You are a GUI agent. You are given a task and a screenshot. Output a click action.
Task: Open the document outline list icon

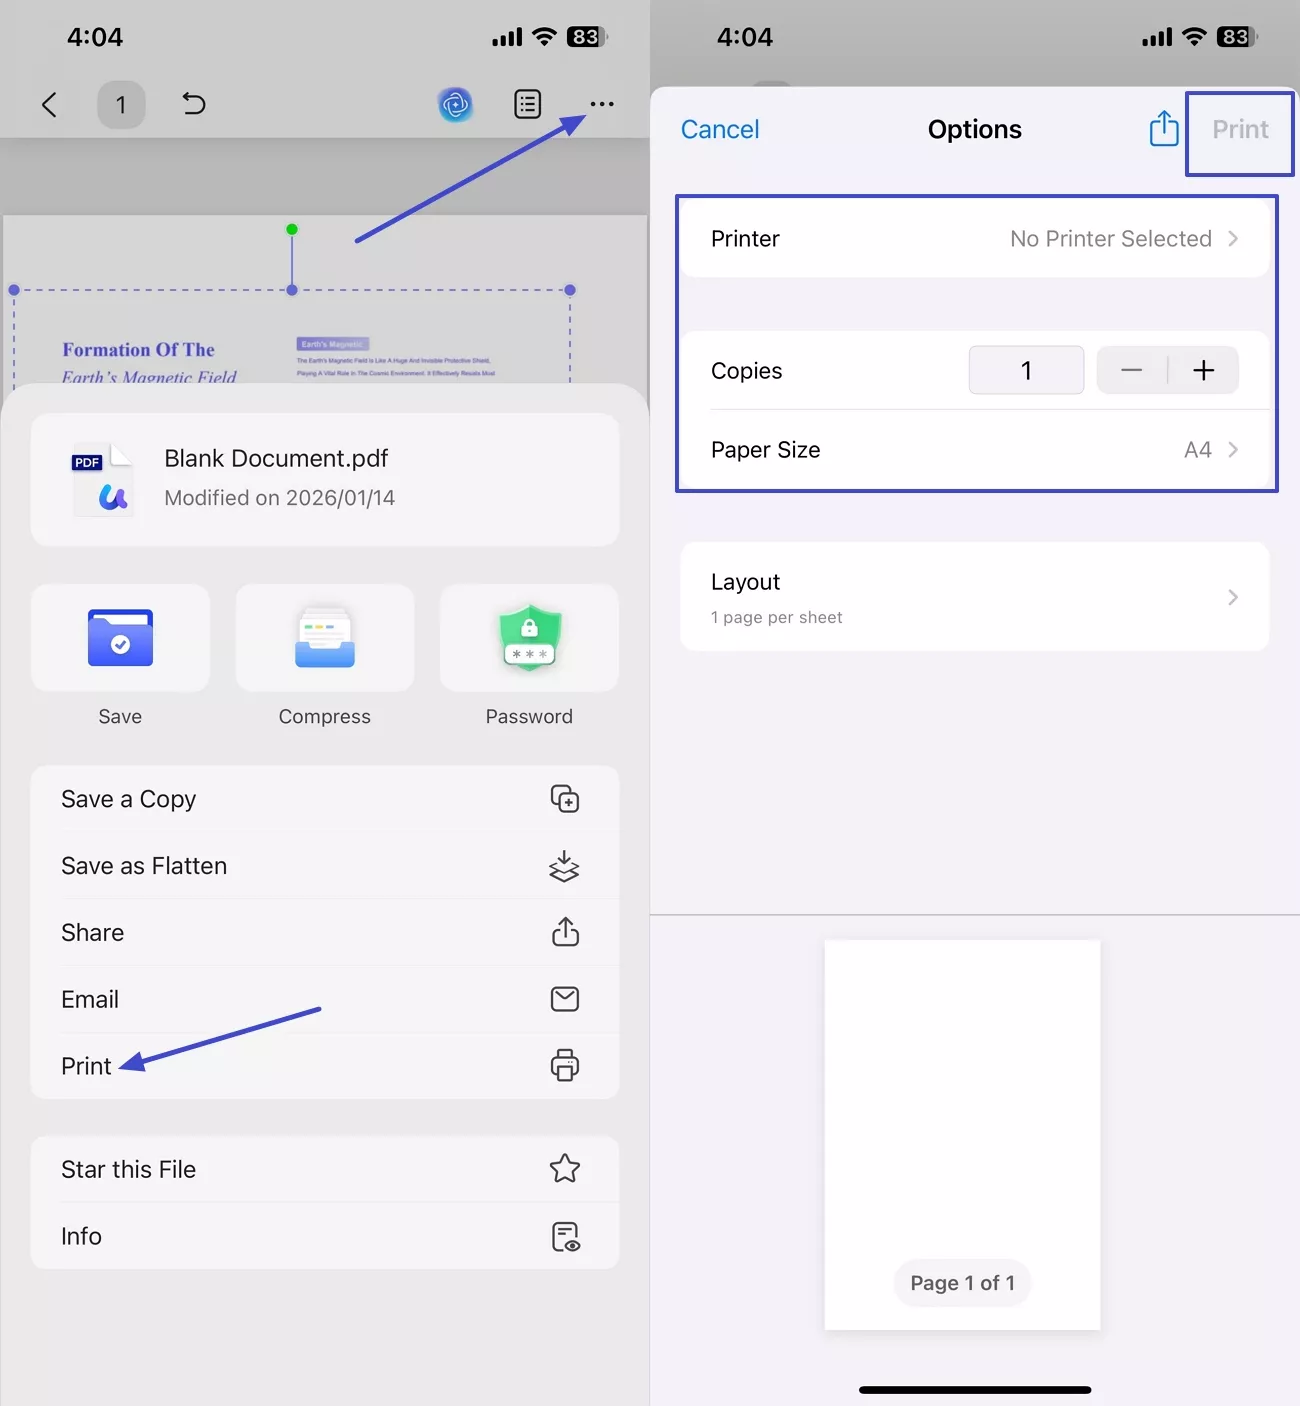pyautogui.click(x=528, y=104)
